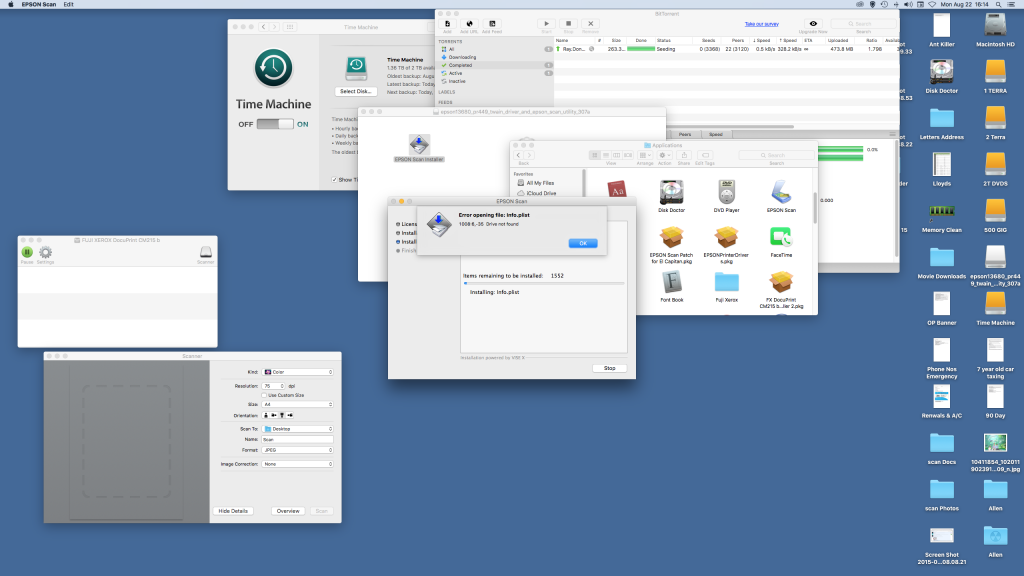Viewport: 1024px width, 576px height.
Task: Switch to Peers tab in BitTorrent
Action: 684,134
